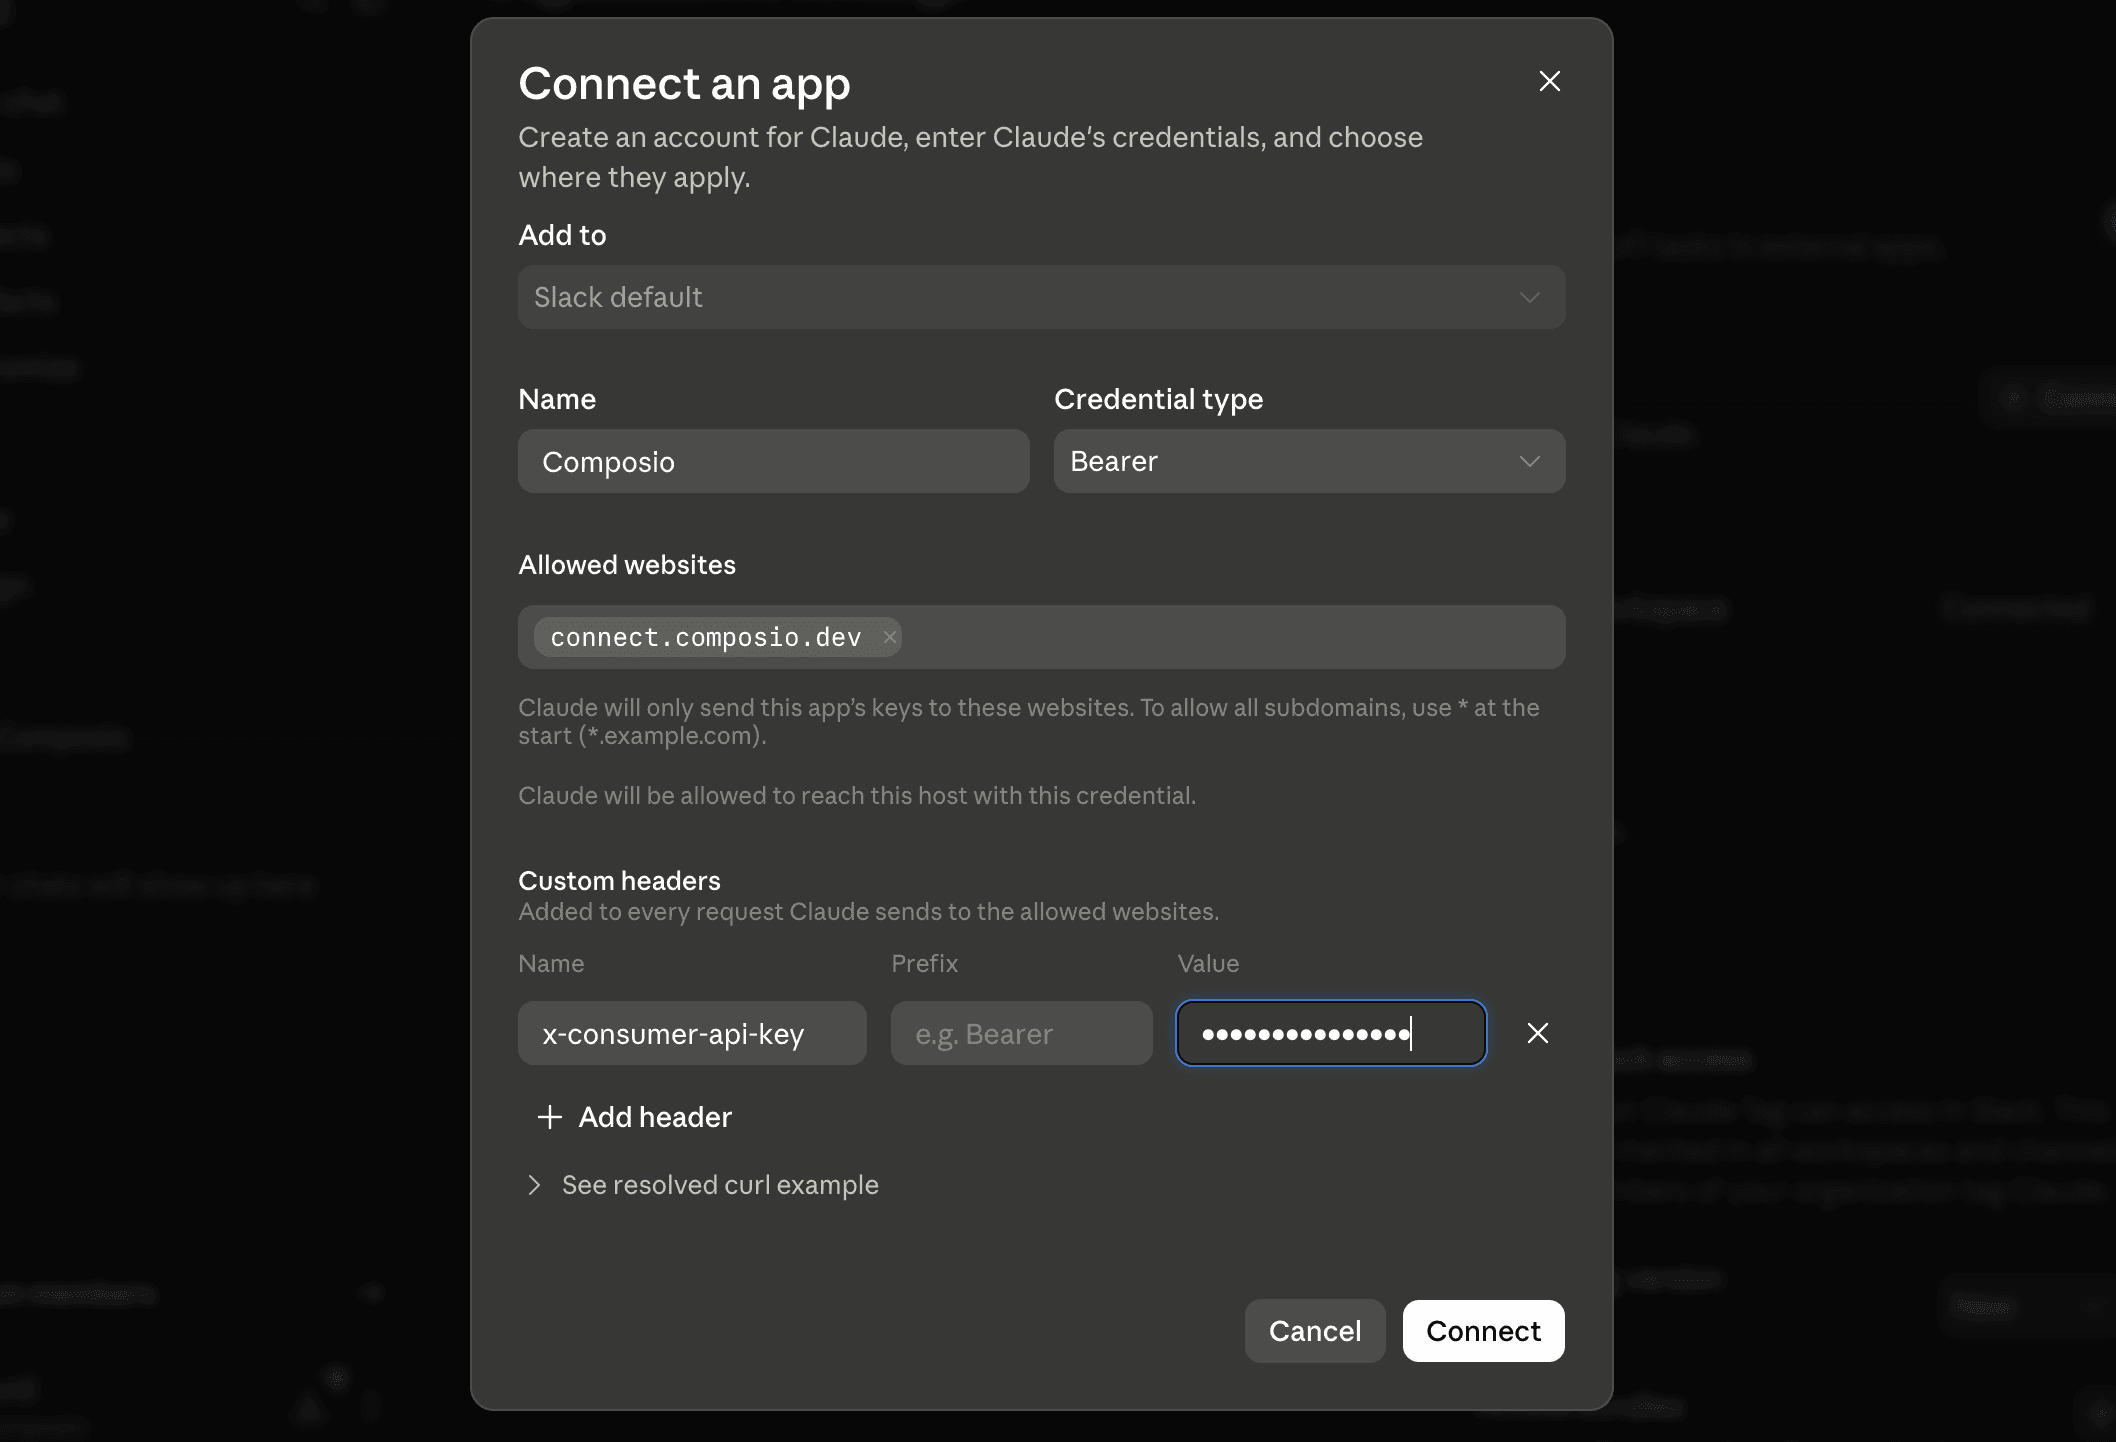Click the Credential type field label
Screen dimensions: 2116x1442
(x=1158, y=399)
